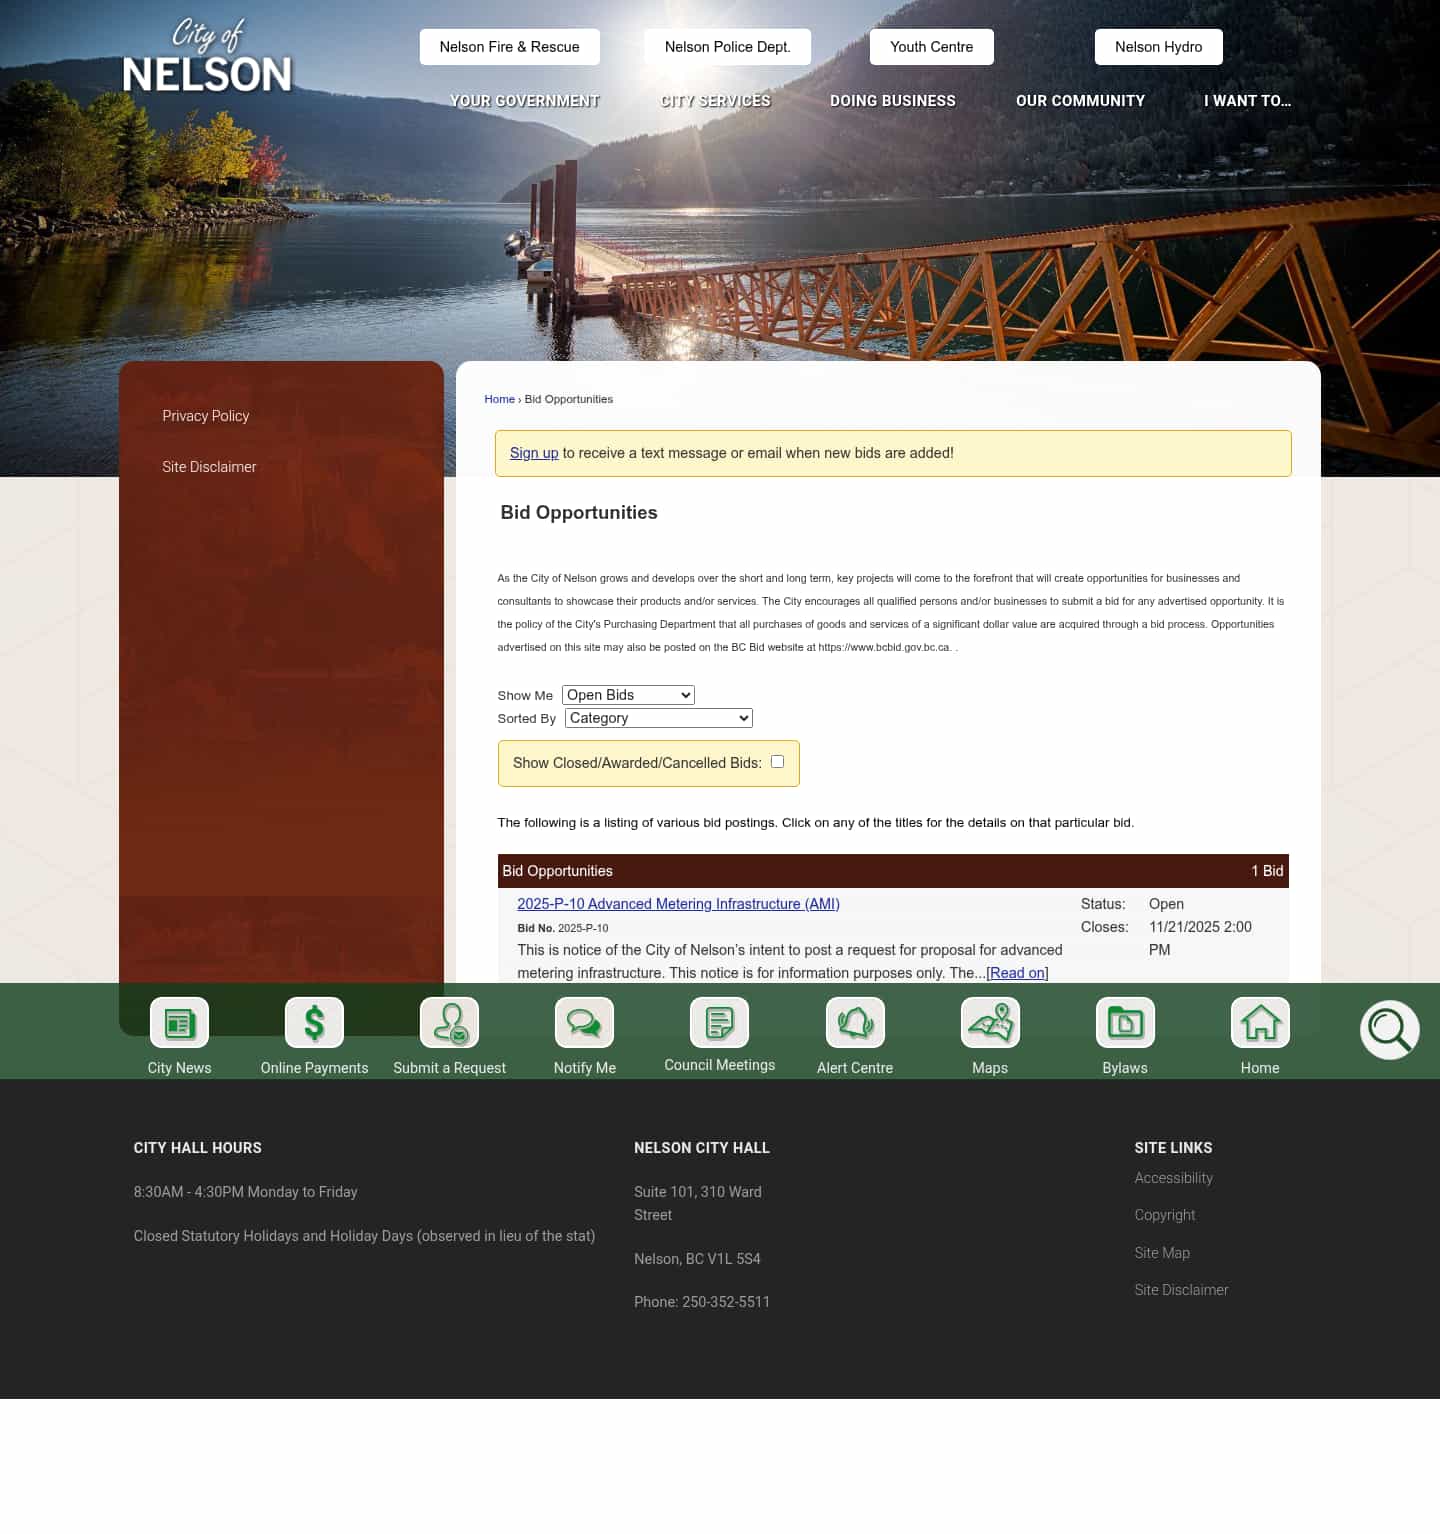Screen dimensions: 1440x1534
Task: Click the Home breadcrumb link
Action: point(499,399)
